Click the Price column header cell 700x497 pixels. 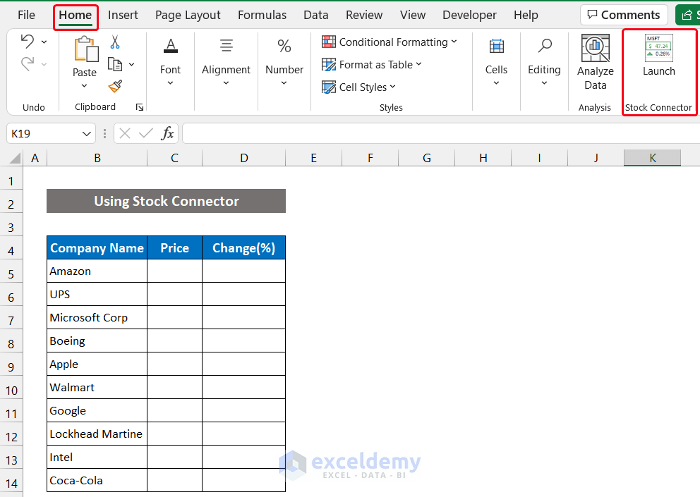[x=175, y=248]
